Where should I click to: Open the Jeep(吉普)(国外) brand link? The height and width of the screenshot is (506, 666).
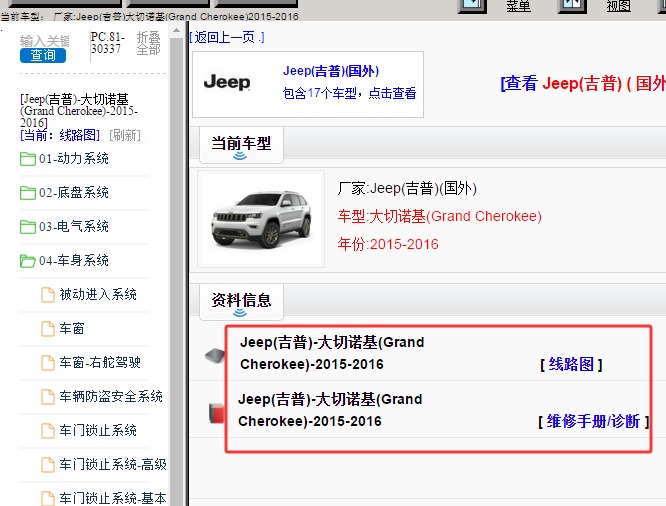[x=331, y=71]
